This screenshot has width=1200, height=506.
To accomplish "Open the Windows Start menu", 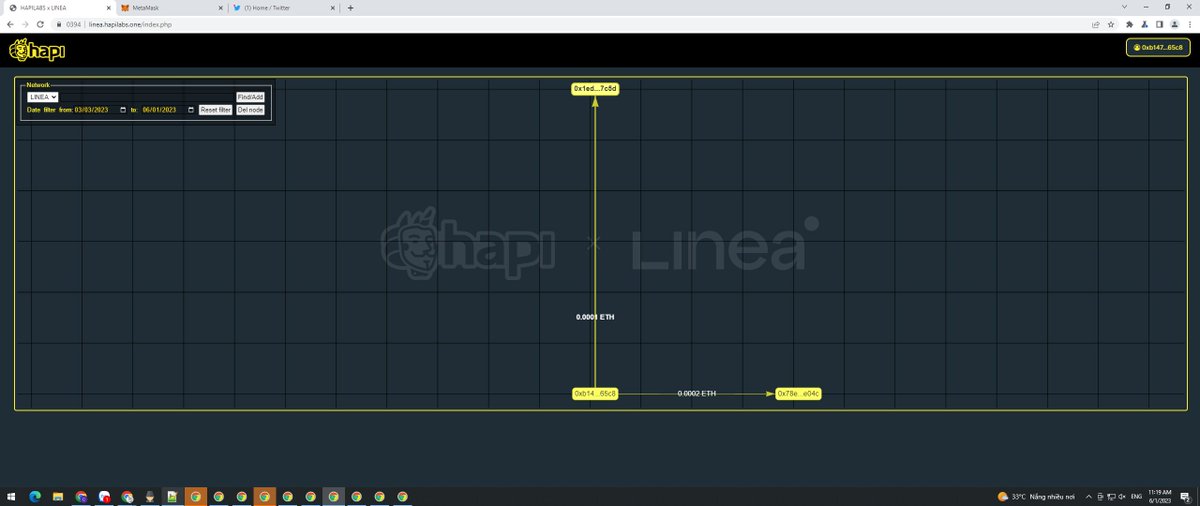I will [12, 496].
